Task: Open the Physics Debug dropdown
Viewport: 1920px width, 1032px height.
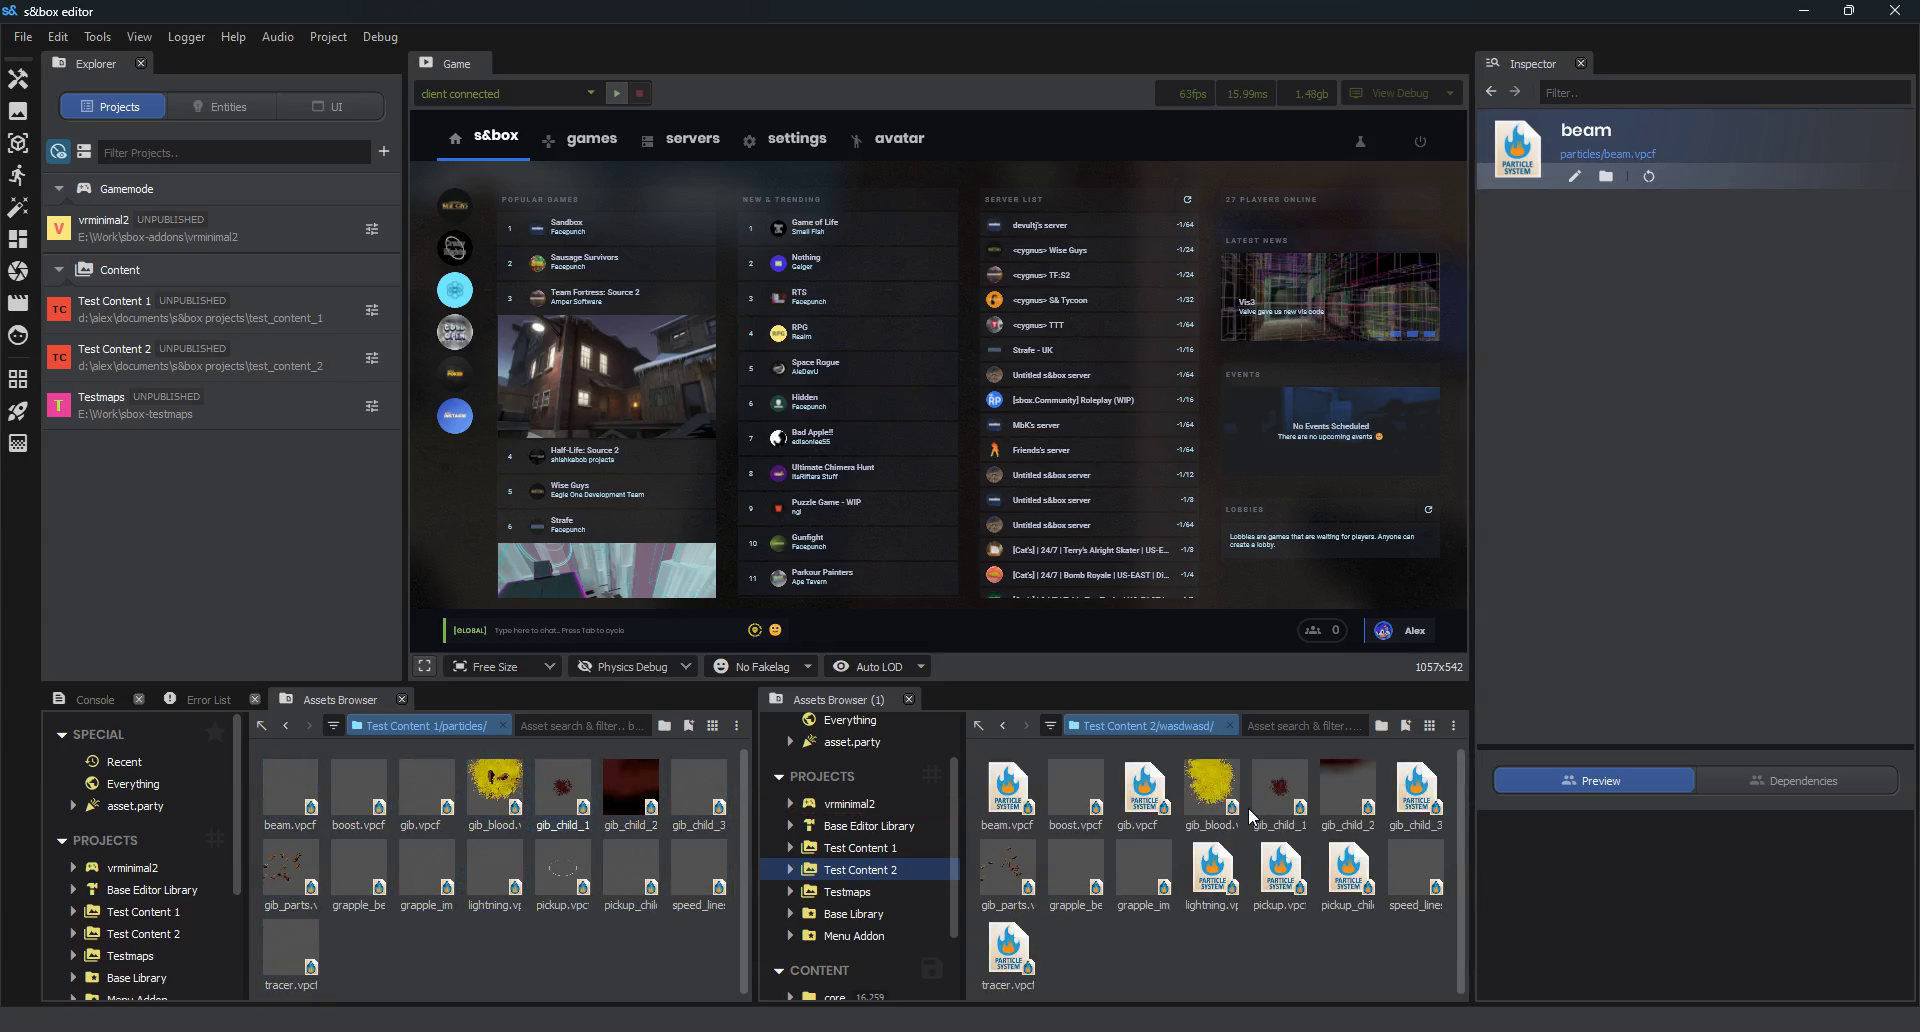Action: [634, 667]
